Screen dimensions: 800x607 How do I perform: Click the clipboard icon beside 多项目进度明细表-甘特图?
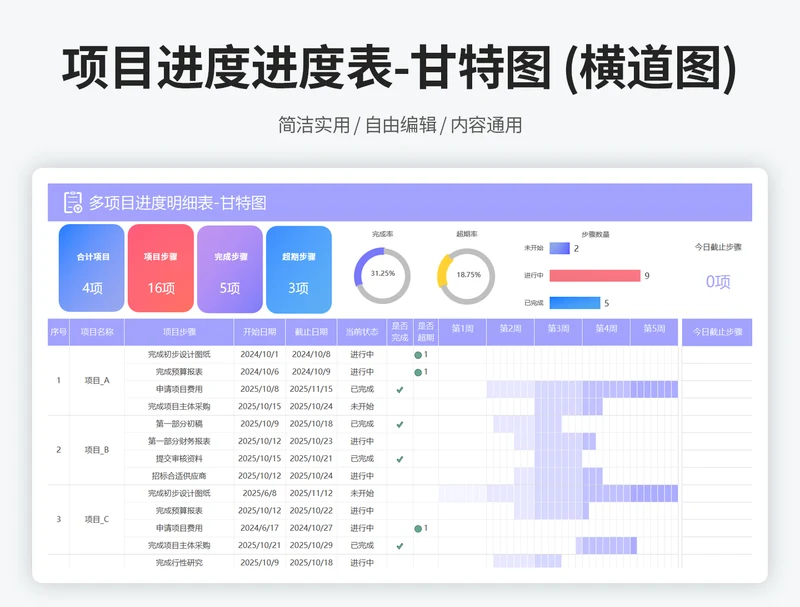pos(72,202)
